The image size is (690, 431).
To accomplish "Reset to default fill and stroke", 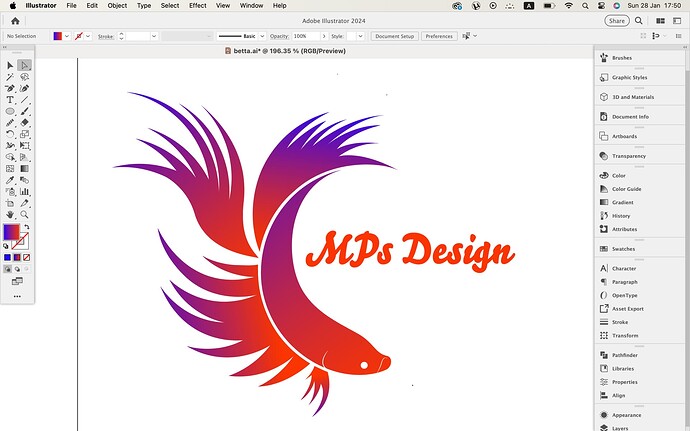I will pyautogui.click(x=6, y=246).
